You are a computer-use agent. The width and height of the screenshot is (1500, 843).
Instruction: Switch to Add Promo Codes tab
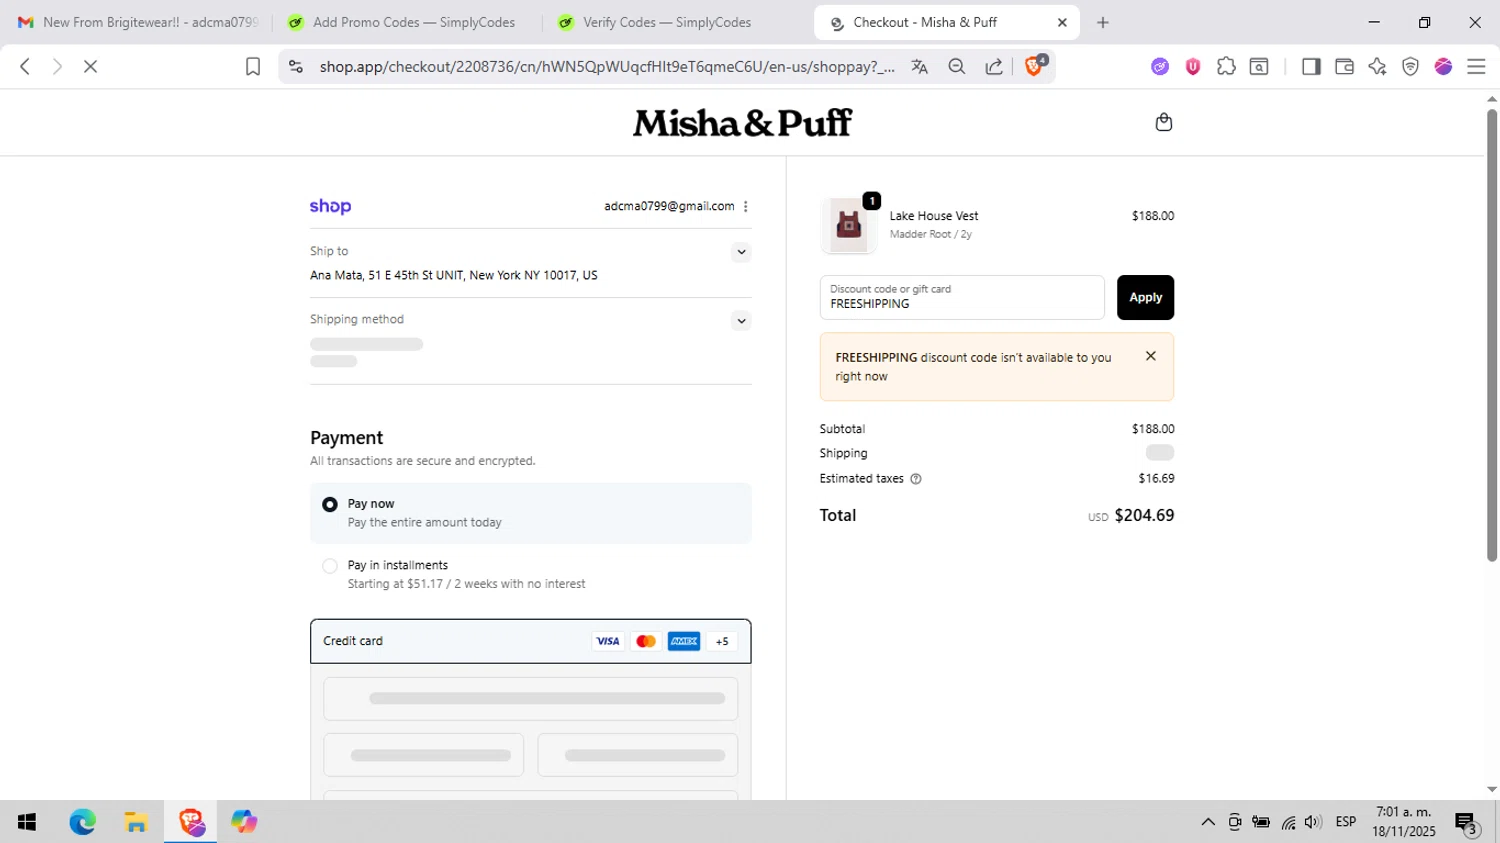(x=403, y=22)
